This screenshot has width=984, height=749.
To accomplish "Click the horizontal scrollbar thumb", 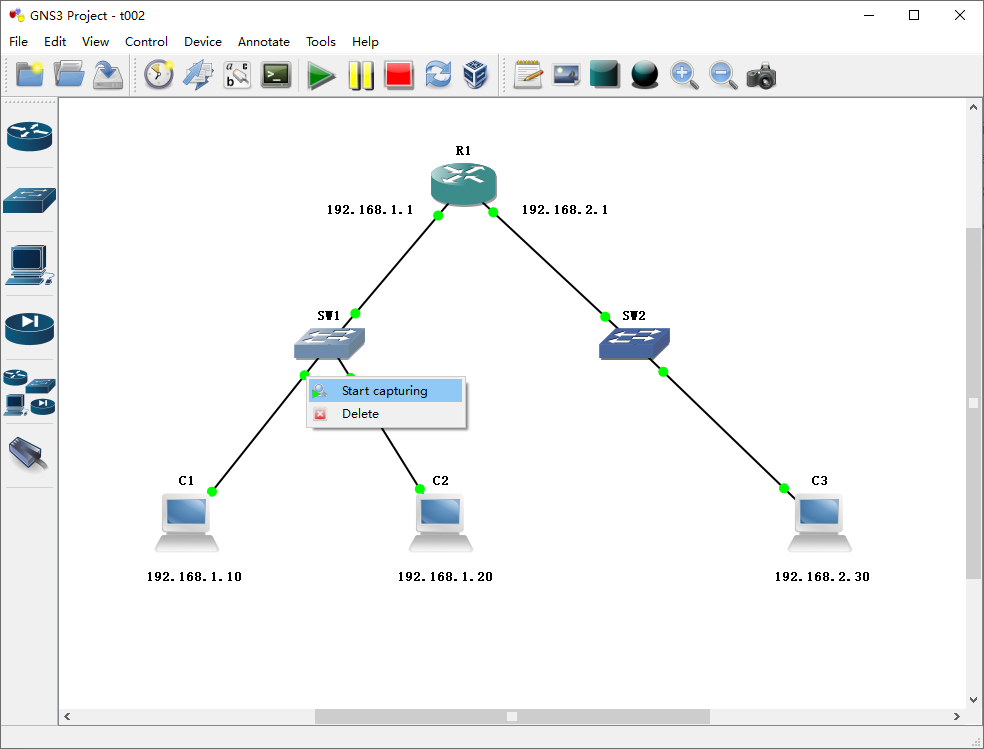I will 512,716.
